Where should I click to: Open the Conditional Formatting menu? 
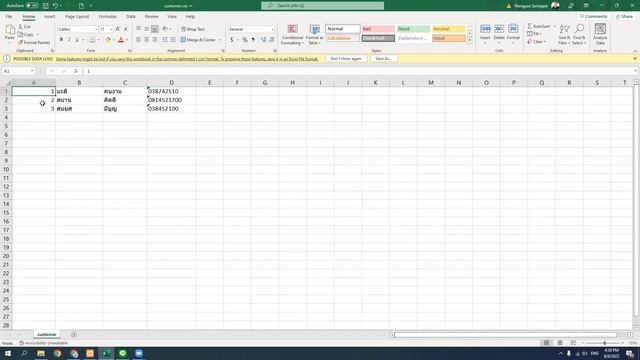[x=292, y=34]
